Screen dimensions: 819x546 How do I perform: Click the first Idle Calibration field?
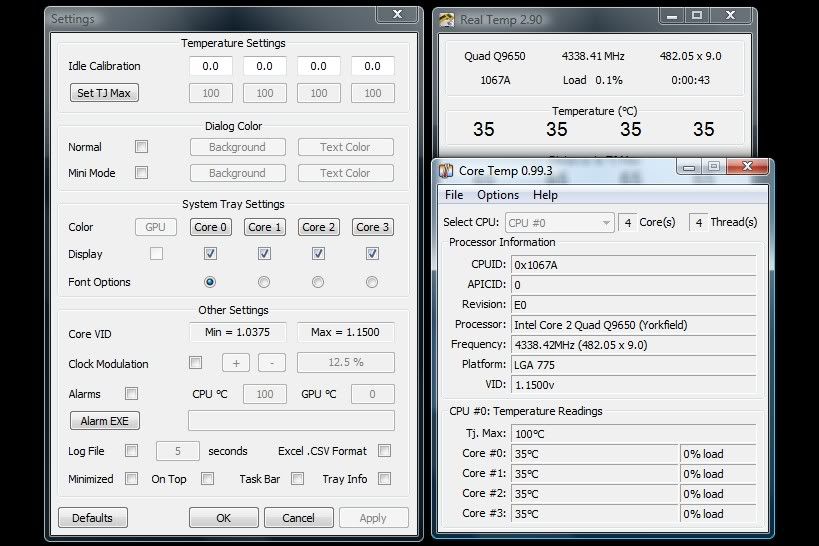pyautogui.click(x=210, y=66)
